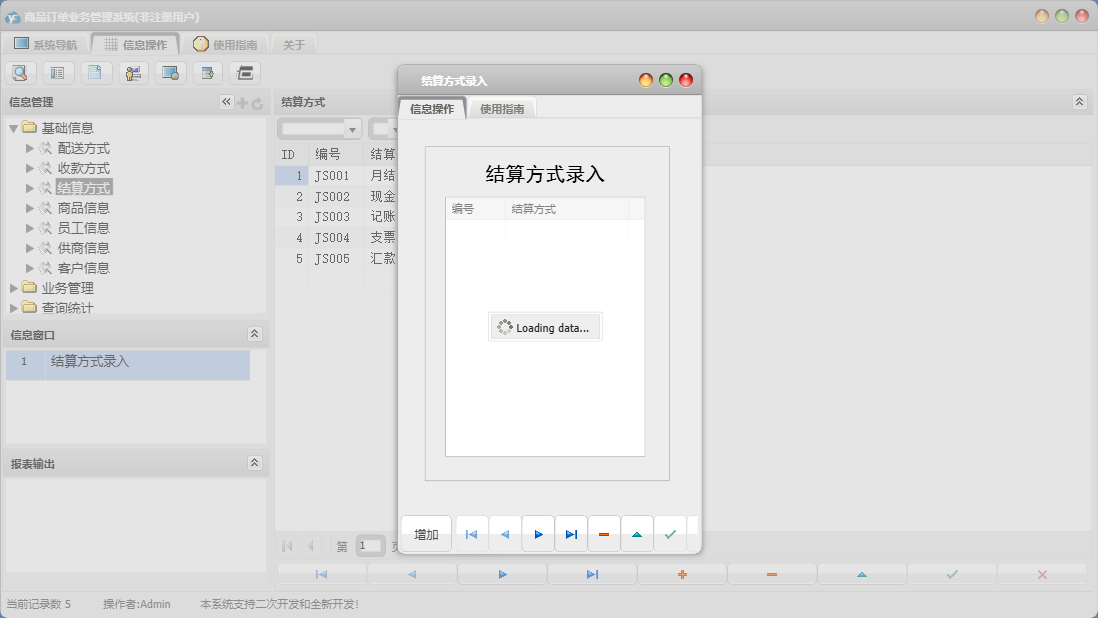The height and width of the screenshot is (618, 1098).
Task: Click first-record navigation arrow in dialog
Action: (x=471, y=533)
